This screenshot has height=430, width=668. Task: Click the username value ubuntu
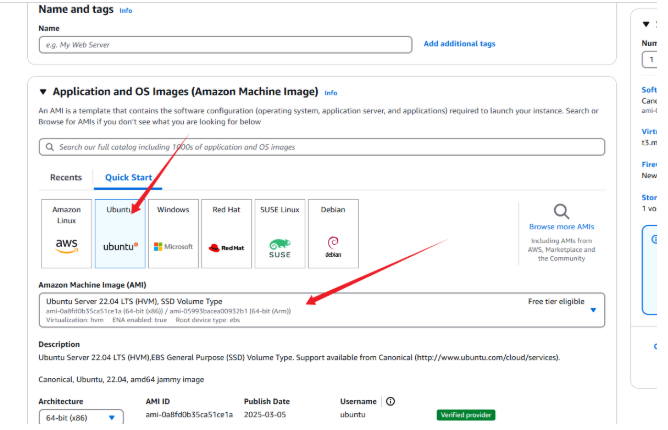click(x=352, y=415)
